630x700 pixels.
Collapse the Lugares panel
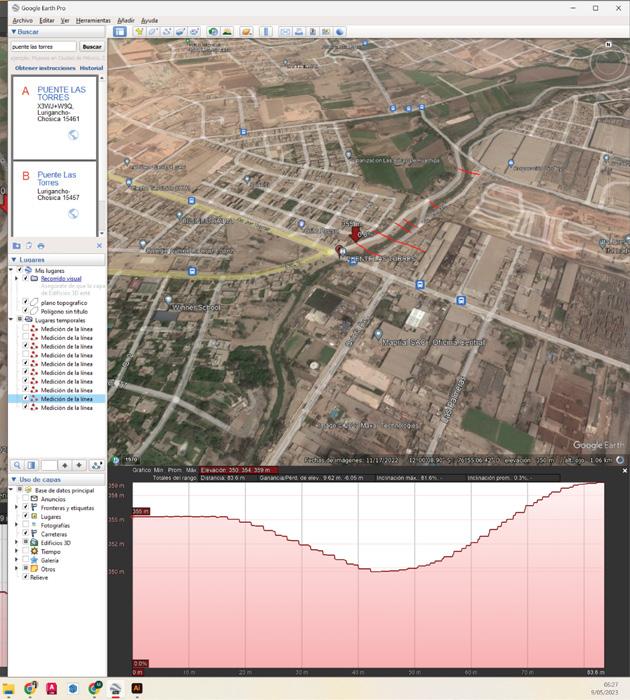[x=14, y=259]
